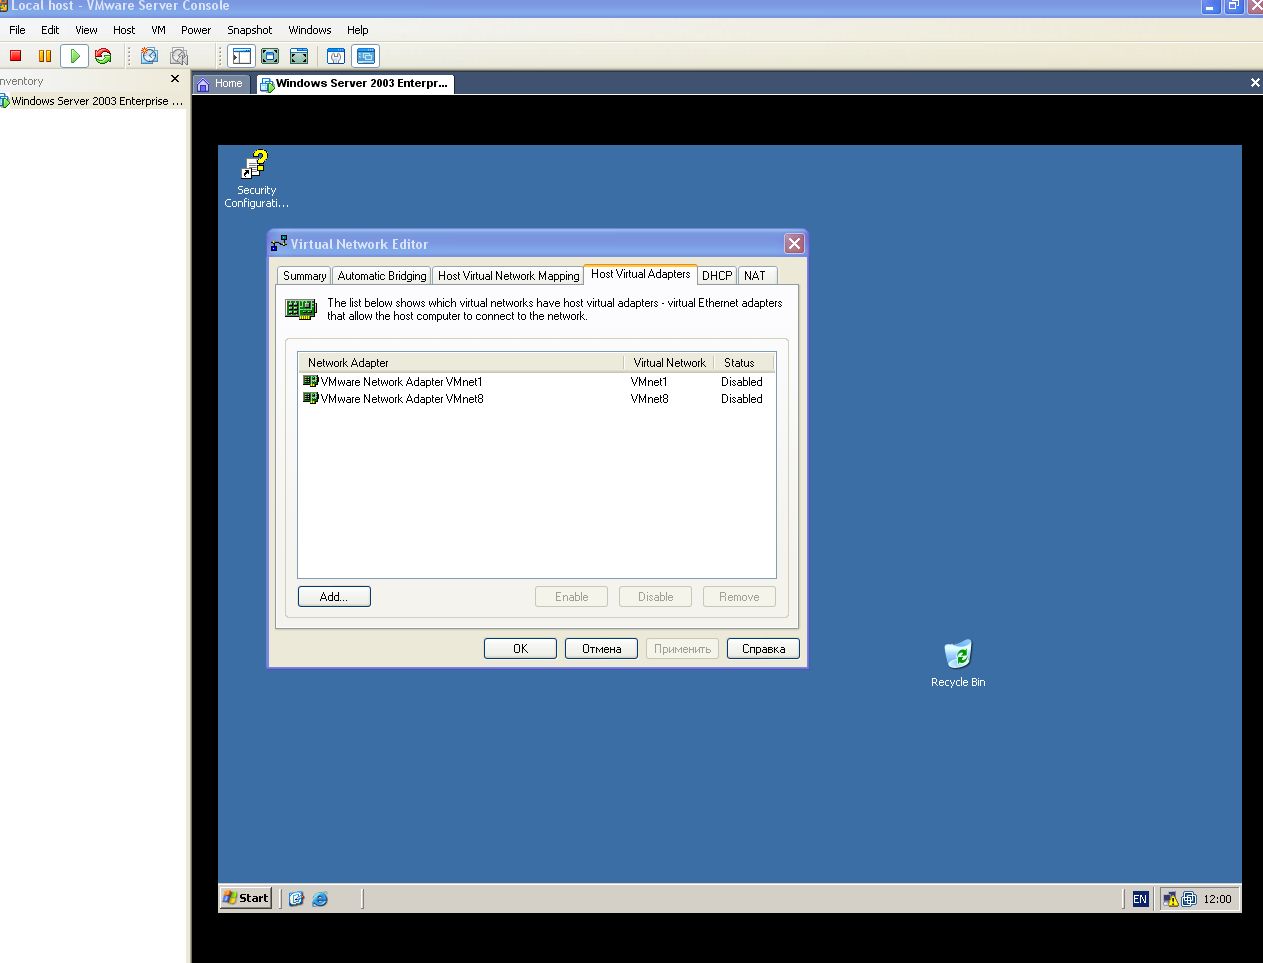Screen dimensions: 1263x963
Task: Click the Virtual Network column header
Action: [x=669, y=363]
